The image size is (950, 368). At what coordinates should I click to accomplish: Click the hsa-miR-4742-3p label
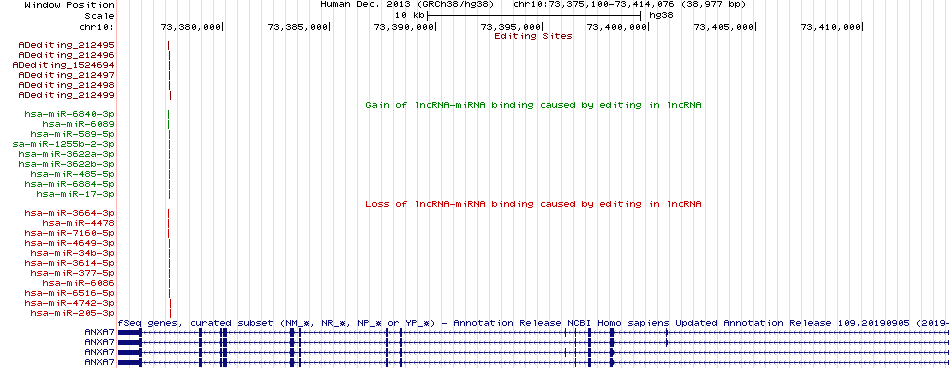(x=70, y=303)
